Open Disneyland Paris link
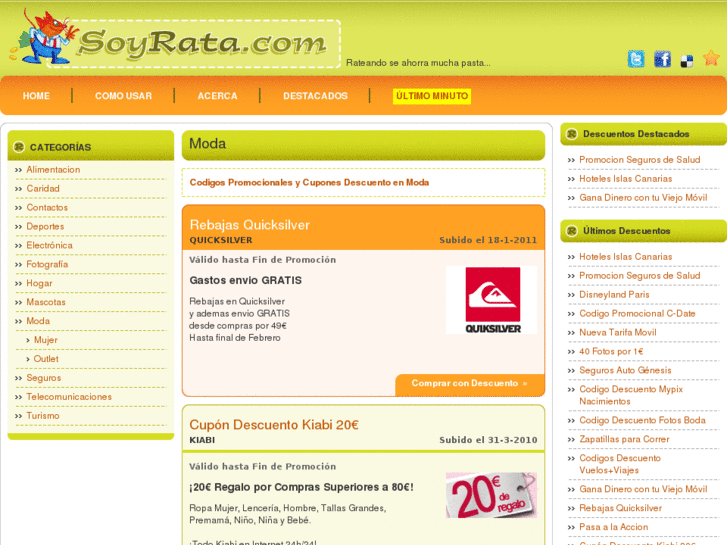The image size is (727, 545). pos(614,295)
